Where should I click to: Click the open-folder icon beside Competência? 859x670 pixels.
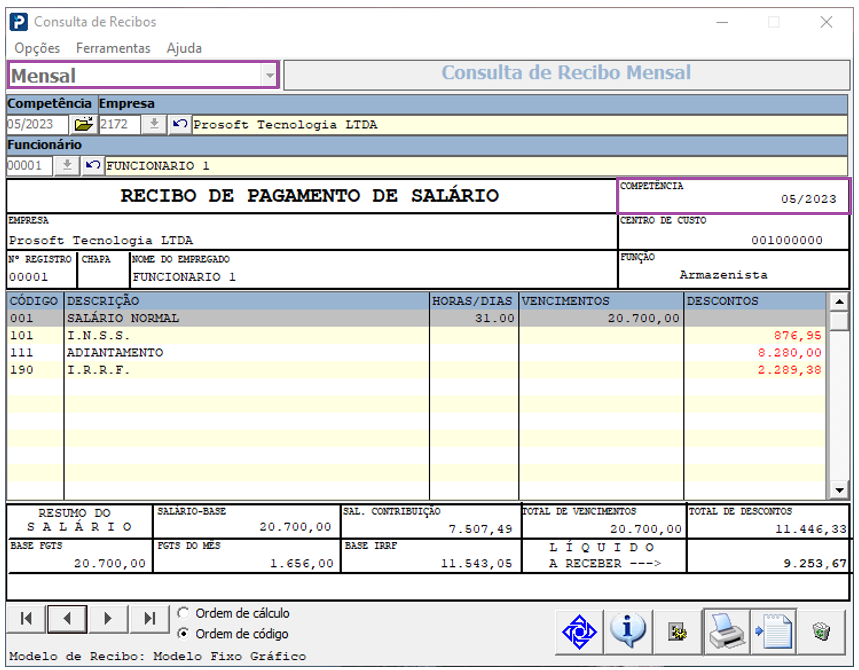point(83,124)
